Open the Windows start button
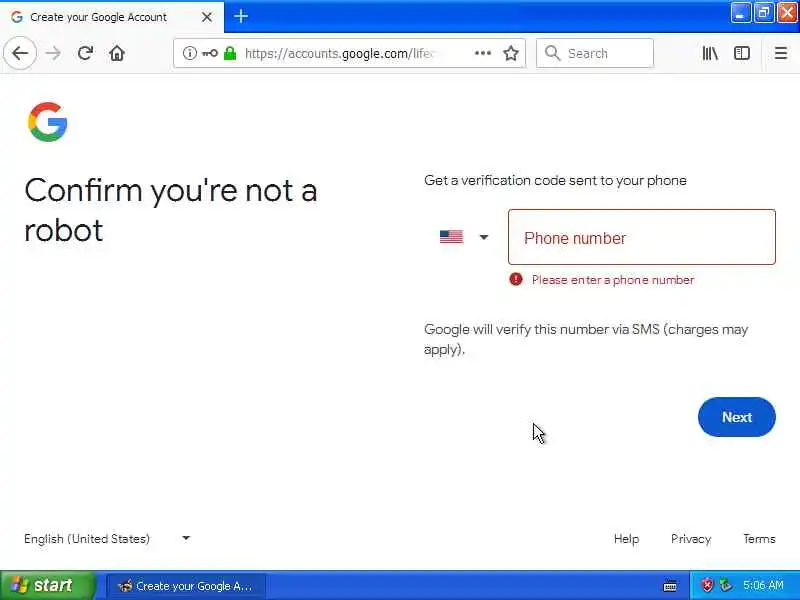The image size is (800, 600). (47, 585)
